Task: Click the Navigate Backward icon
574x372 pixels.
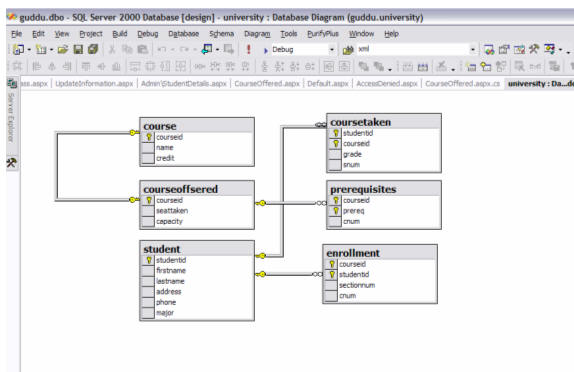Action: 207,49
